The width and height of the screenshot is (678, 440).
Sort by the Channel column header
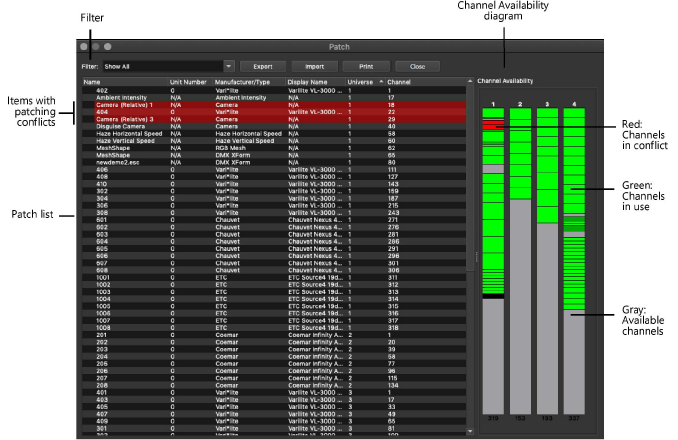[x=425, y=82]
